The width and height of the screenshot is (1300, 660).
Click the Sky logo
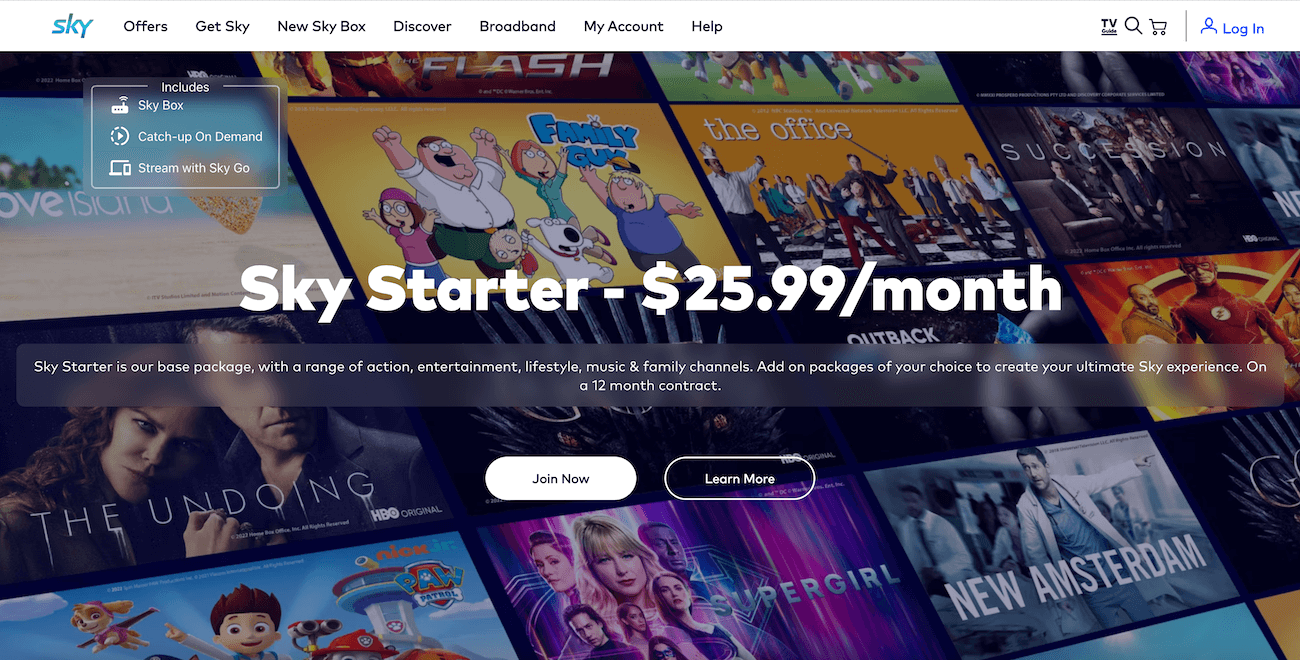point(72,26)
